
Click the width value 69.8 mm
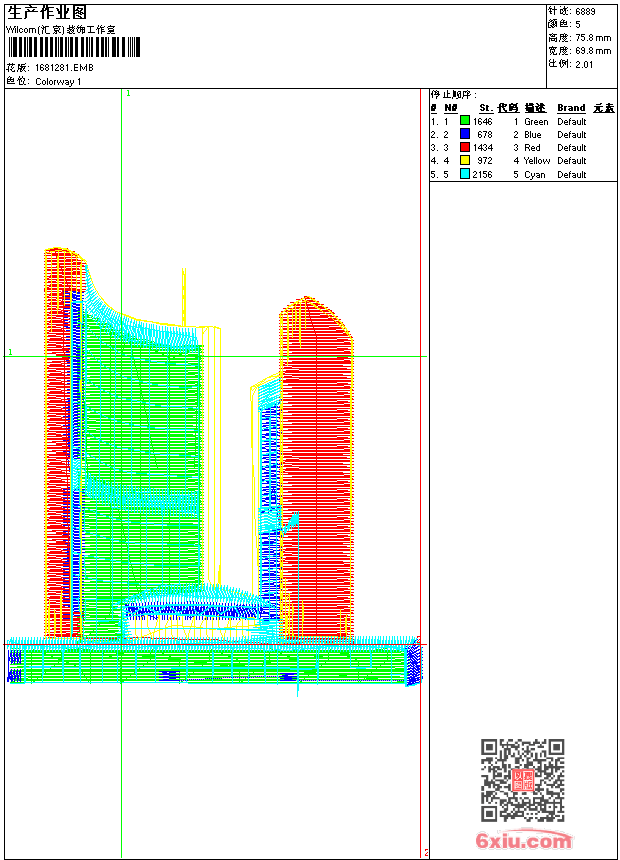(x=593, y=50)
